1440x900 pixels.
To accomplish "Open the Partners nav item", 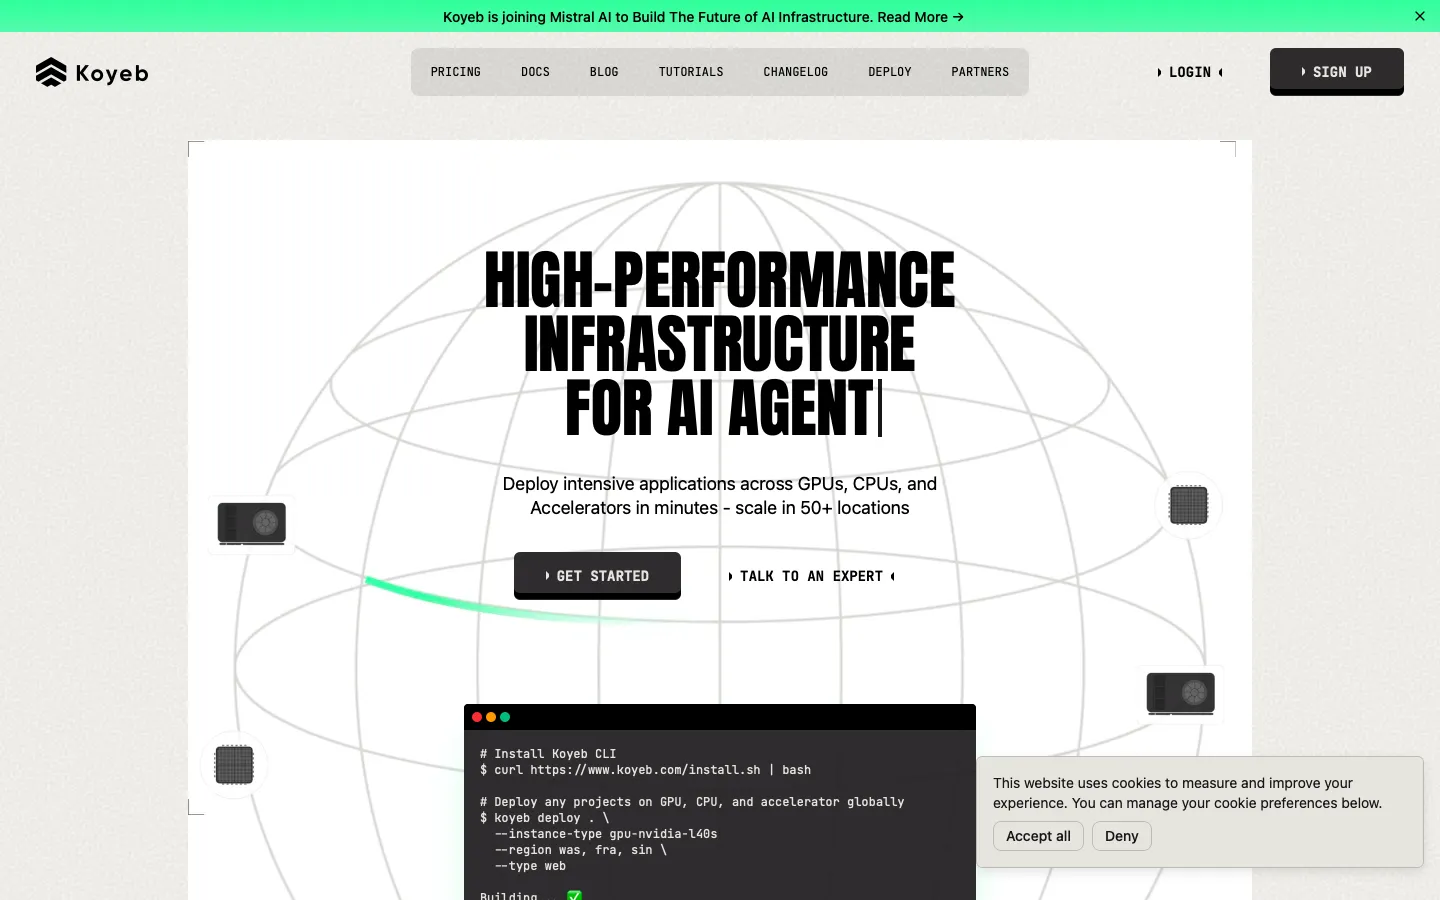I will [980, 72].
